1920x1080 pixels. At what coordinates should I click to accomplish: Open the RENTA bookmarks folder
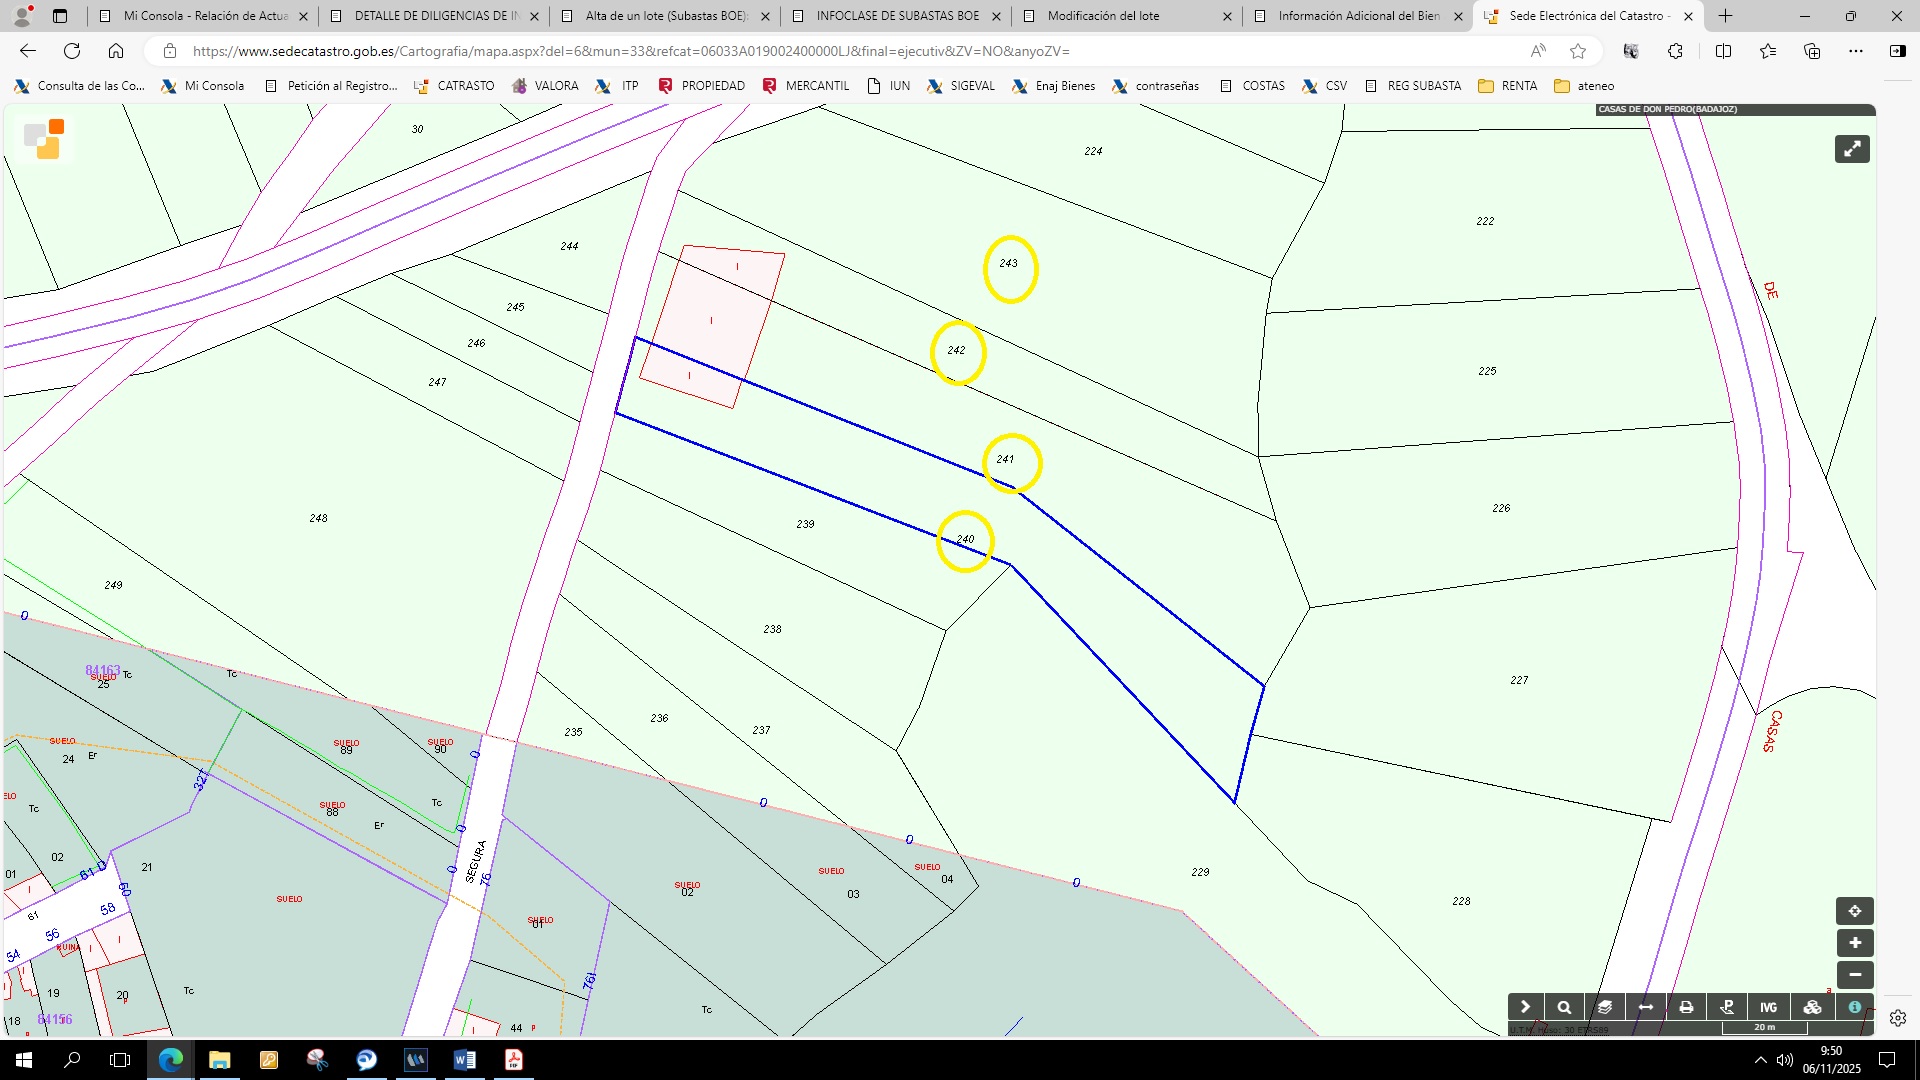pos(1507,86)
